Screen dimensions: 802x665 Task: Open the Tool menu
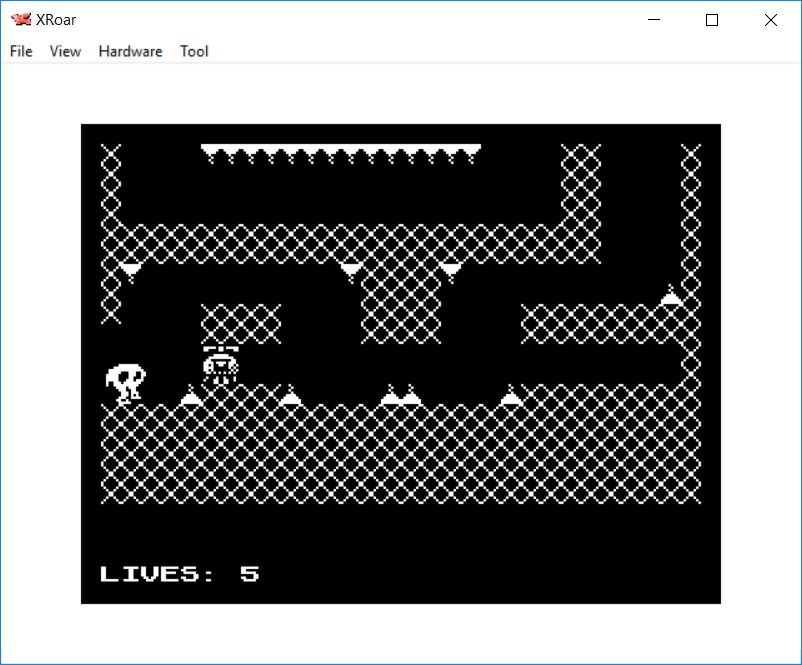(x=194, y=51)
